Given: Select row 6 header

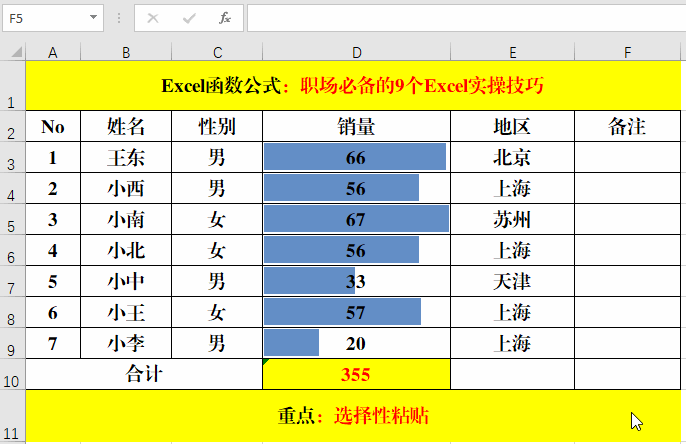Looking at the screenshot, I should pos(12,251).
